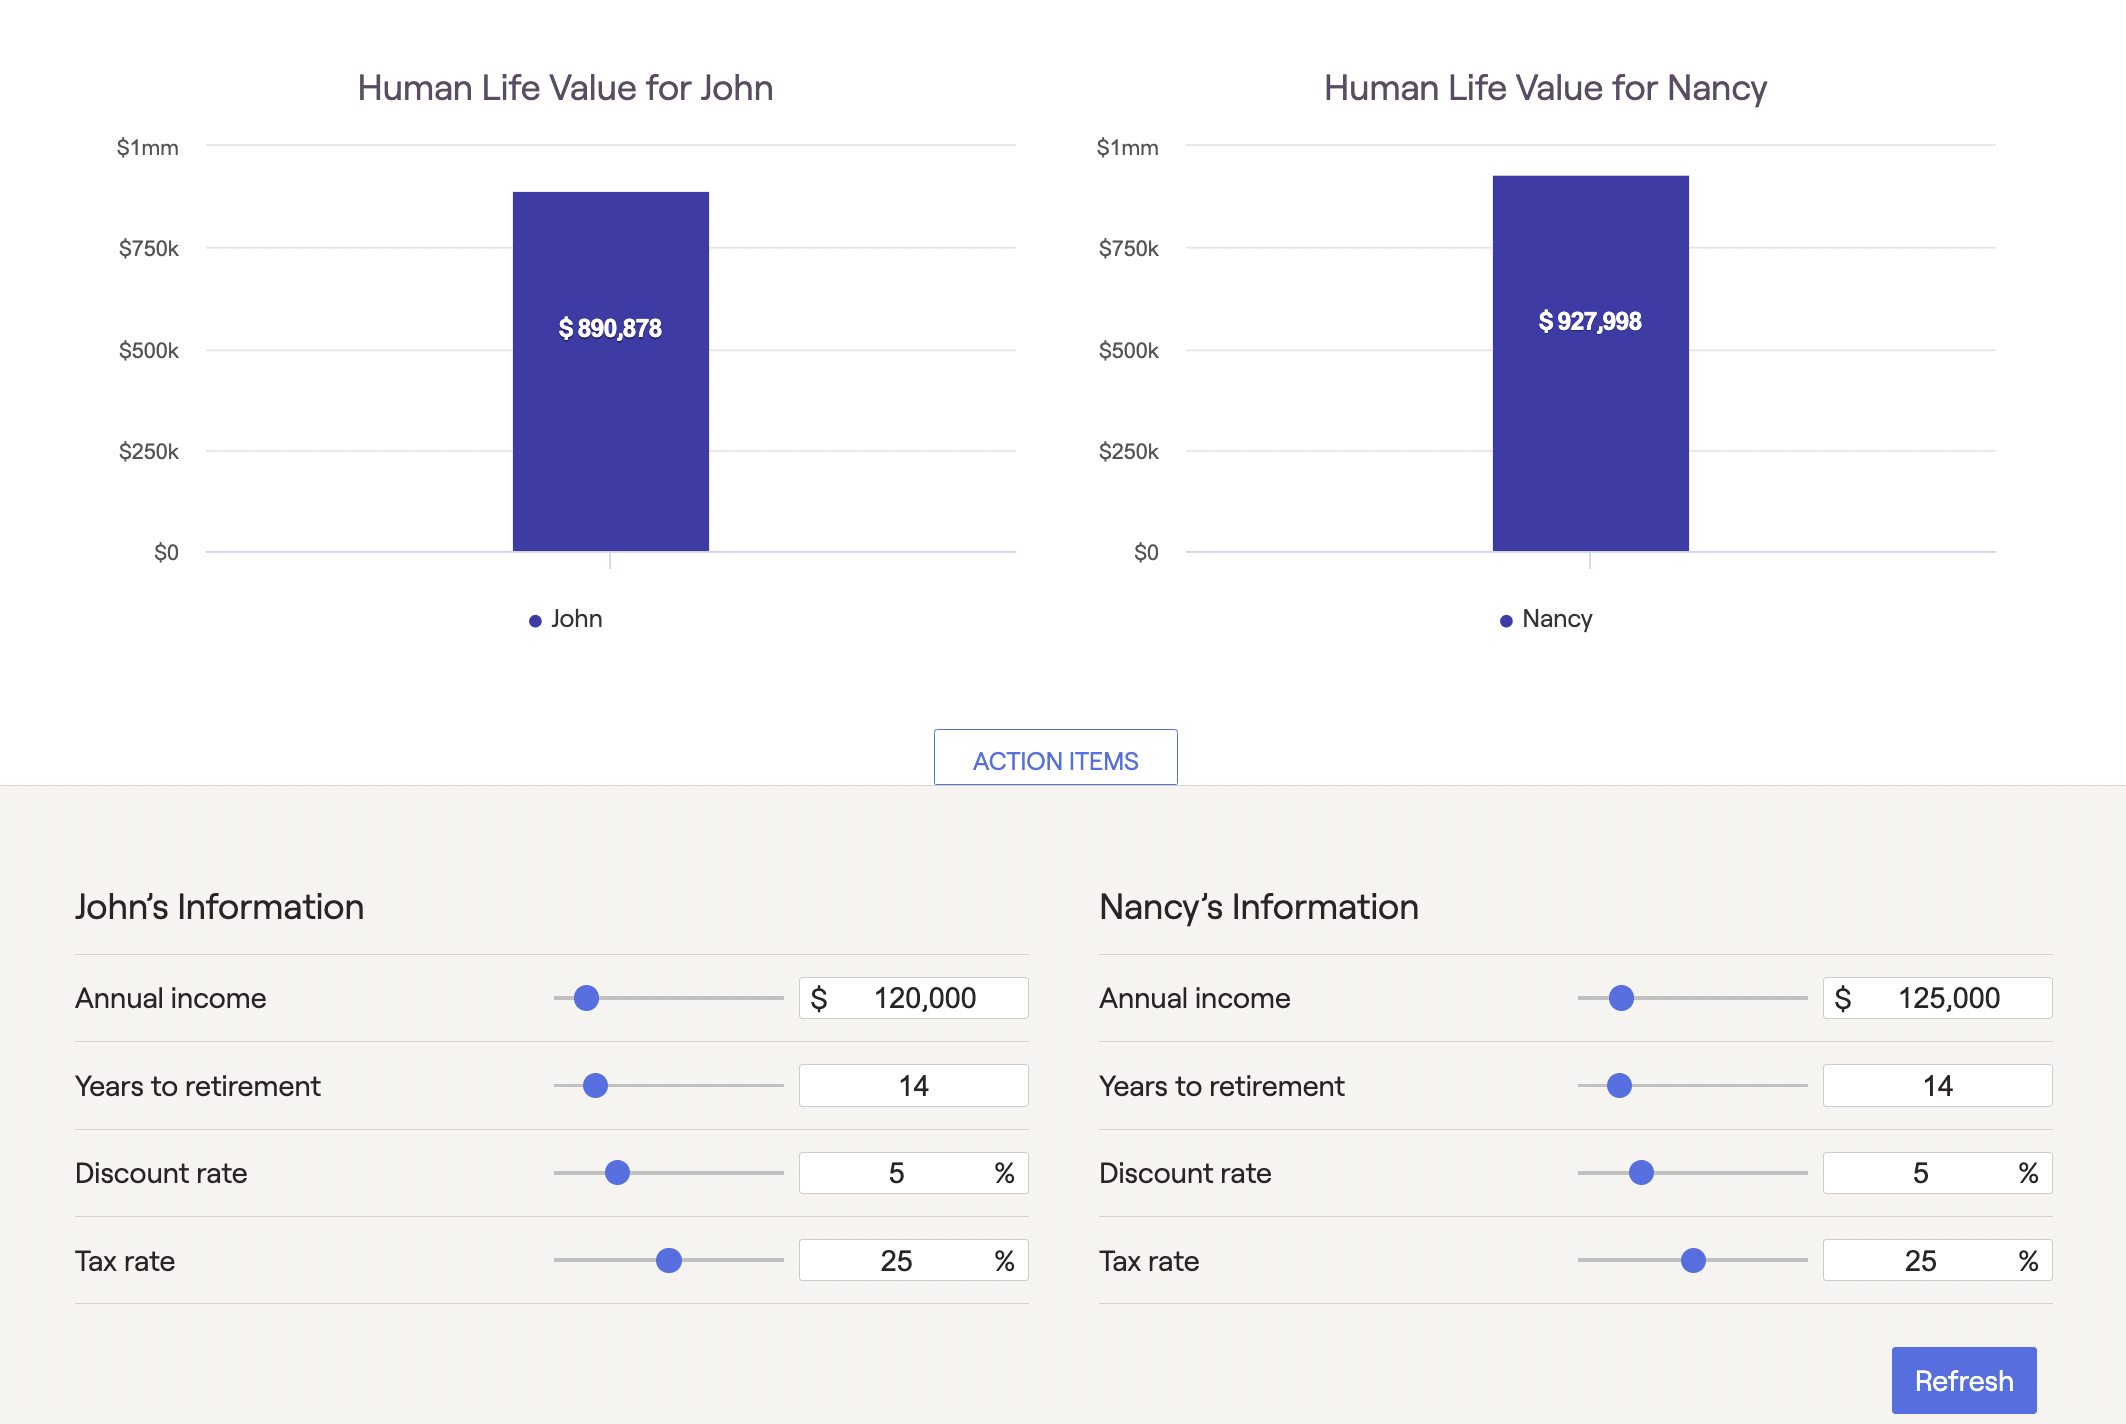Click John's Years to retirement slider handle
Viewport: 2126px width, 1424px height.
coord(595,1085)
